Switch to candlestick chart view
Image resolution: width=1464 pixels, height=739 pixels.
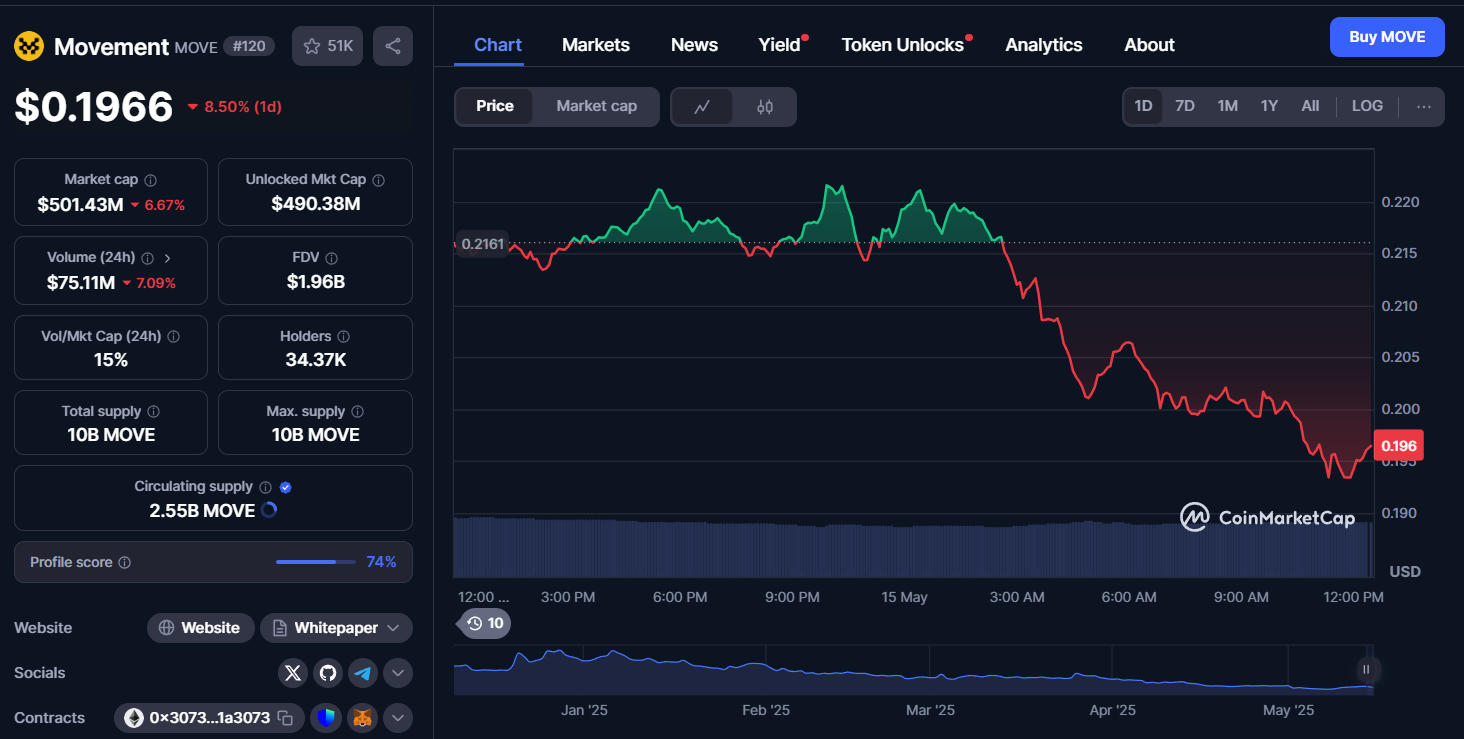(x=765, y=107)
